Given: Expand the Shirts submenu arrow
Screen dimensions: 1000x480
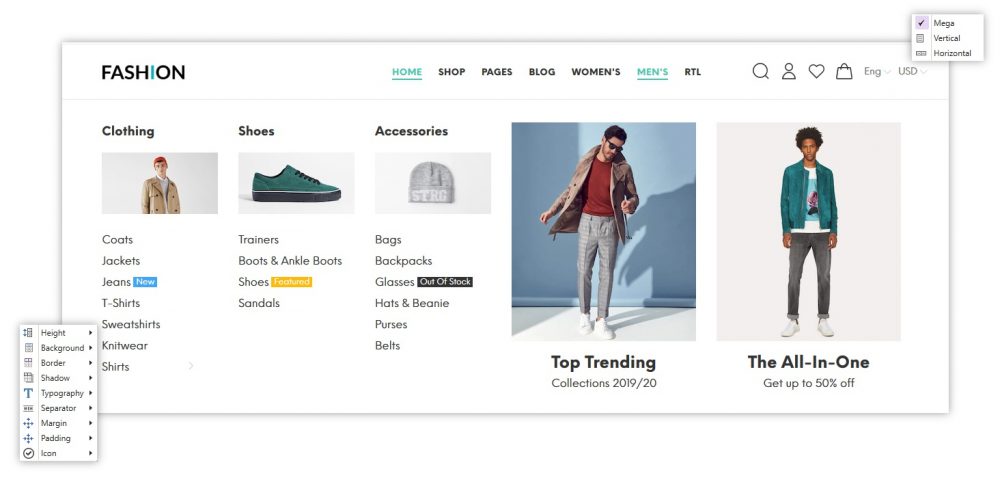Looking at the screenshot, I should (x=191, y=366).
